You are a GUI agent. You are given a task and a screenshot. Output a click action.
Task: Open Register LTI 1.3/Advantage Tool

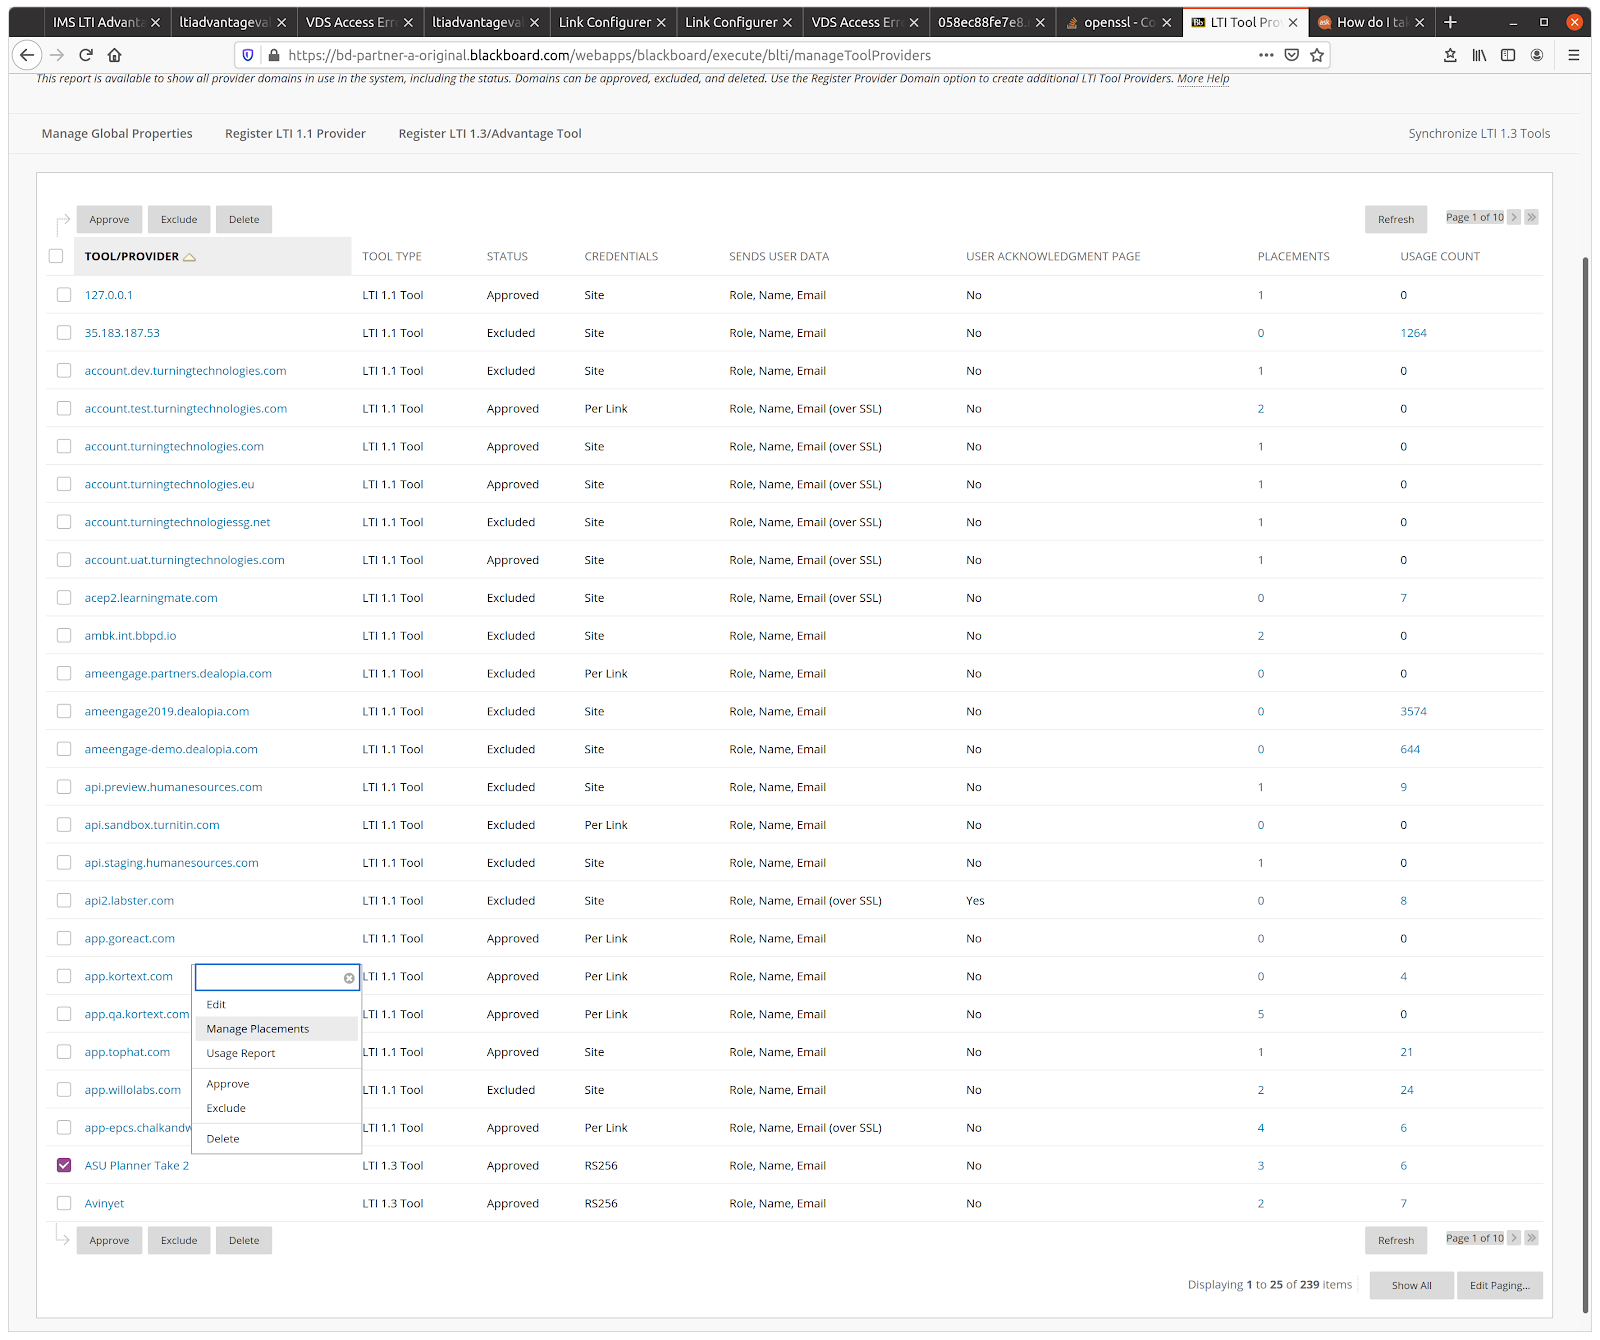tap(490, 133)
